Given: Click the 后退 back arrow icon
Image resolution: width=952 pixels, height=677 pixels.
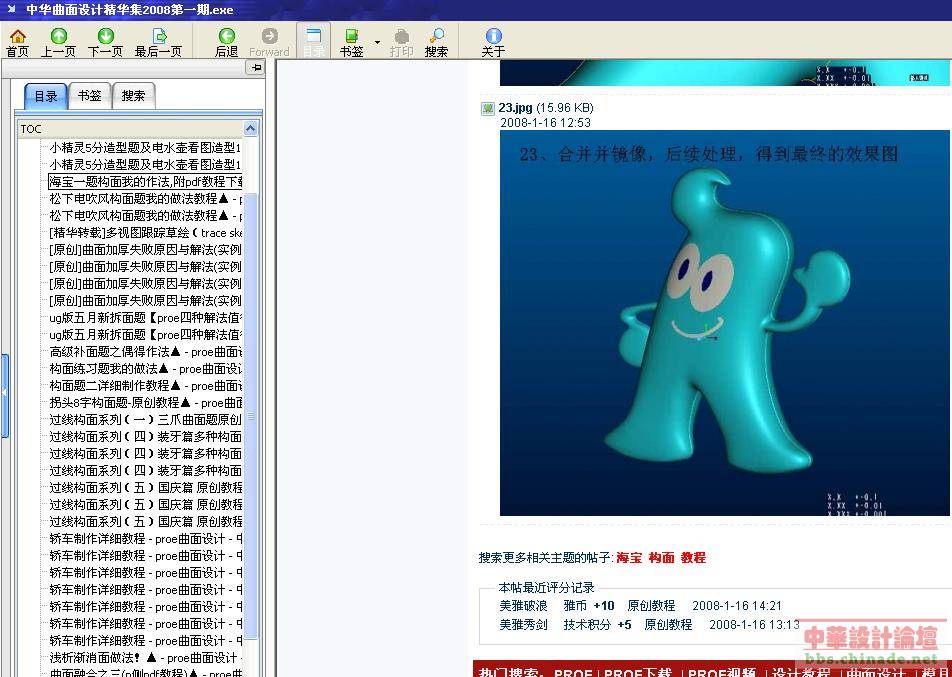Looking at the screenshot, I should point(227,42).
